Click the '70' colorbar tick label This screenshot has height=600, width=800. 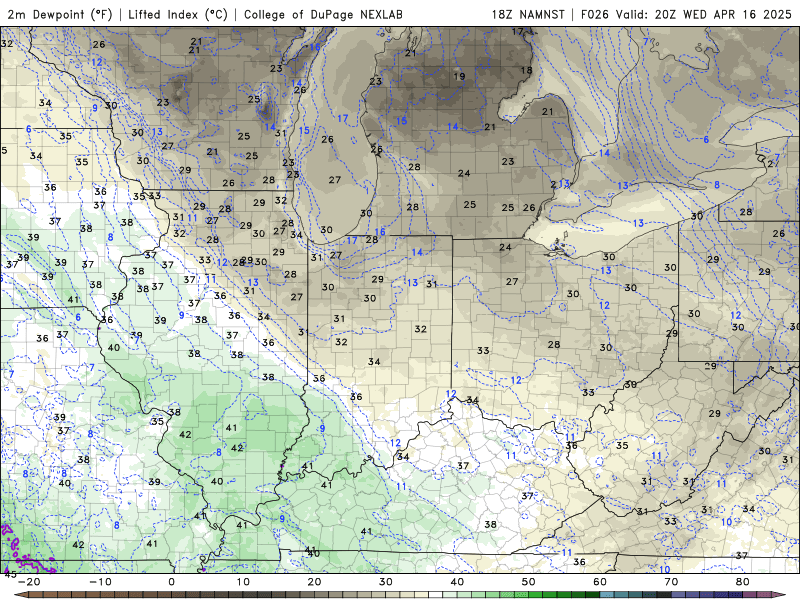tap(671, 582)
